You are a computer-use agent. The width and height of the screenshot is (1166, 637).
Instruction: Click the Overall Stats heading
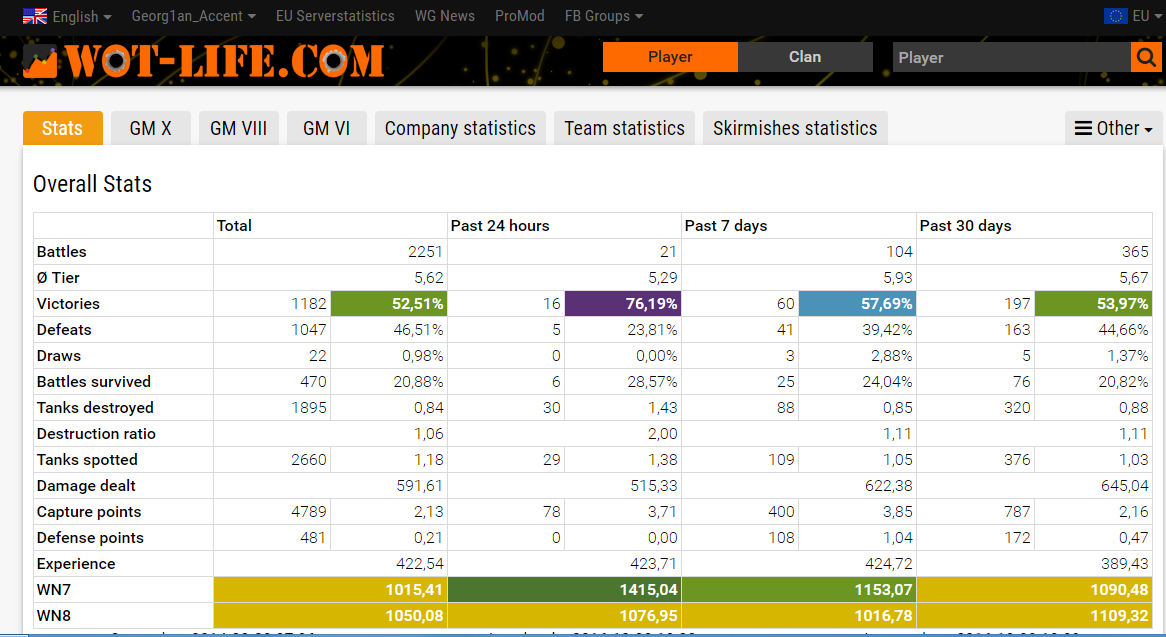(x=92, y=184)
